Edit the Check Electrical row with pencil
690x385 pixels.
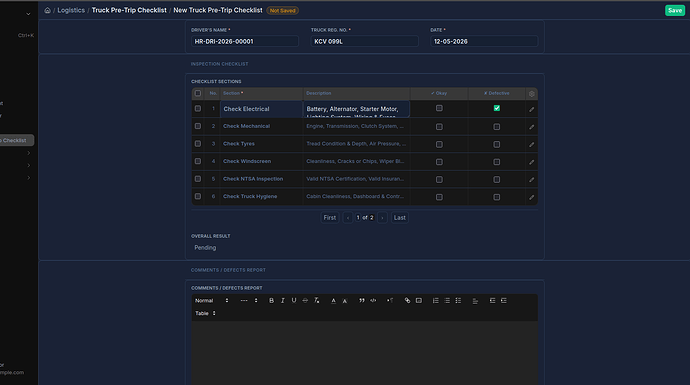click(x=532, y=109)
